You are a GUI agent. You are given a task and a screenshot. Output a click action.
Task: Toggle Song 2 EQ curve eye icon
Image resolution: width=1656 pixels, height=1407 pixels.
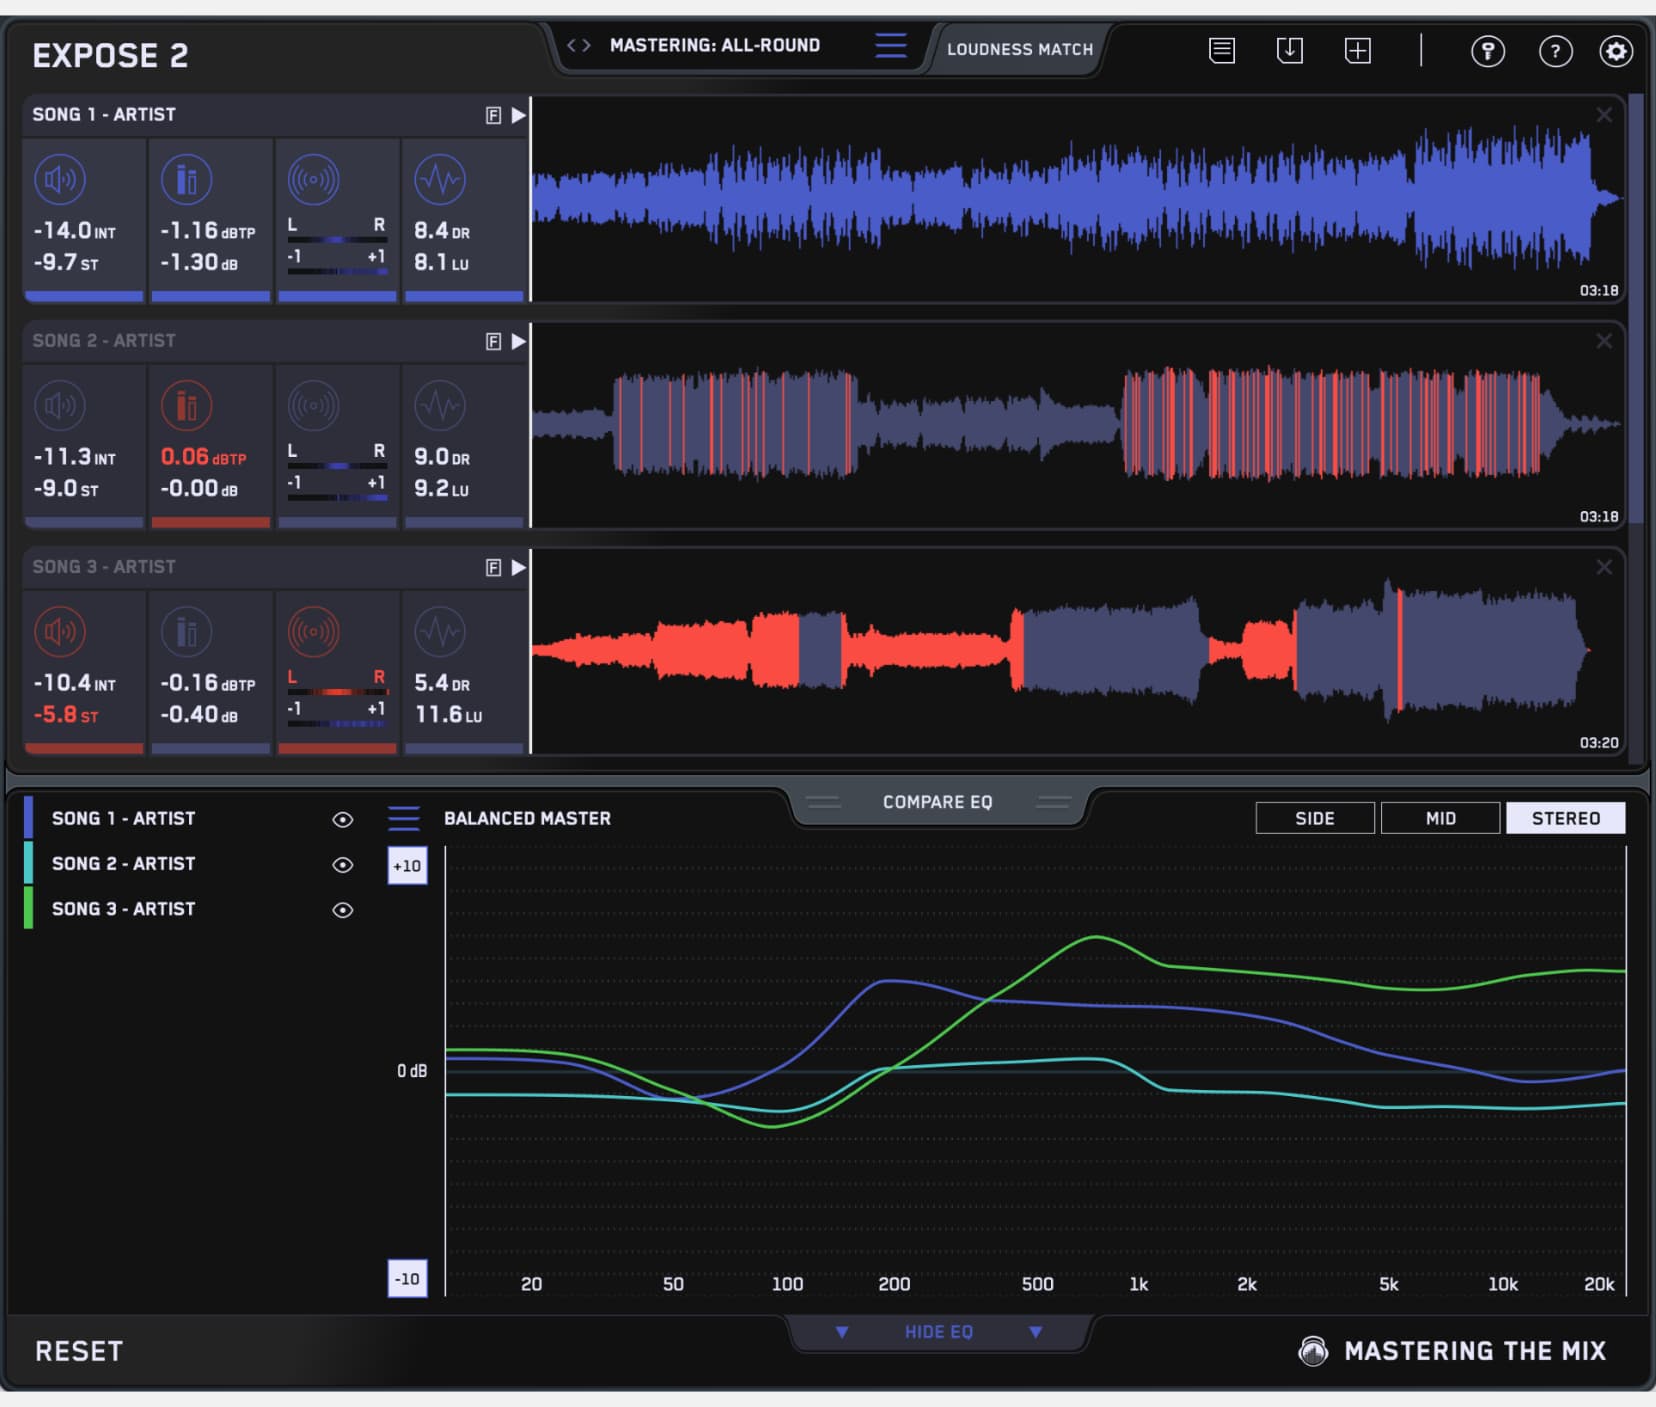coord(342,865)
